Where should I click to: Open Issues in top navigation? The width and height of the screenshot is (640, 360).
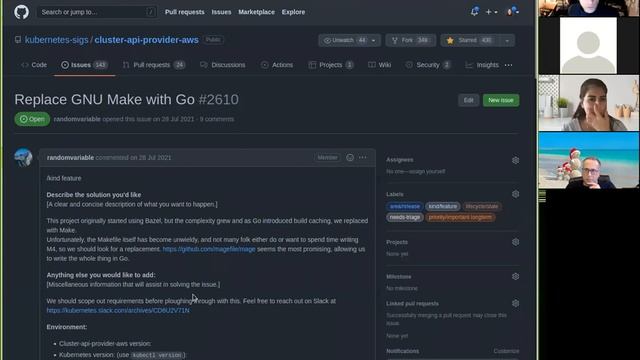click(x=221, y=12)
